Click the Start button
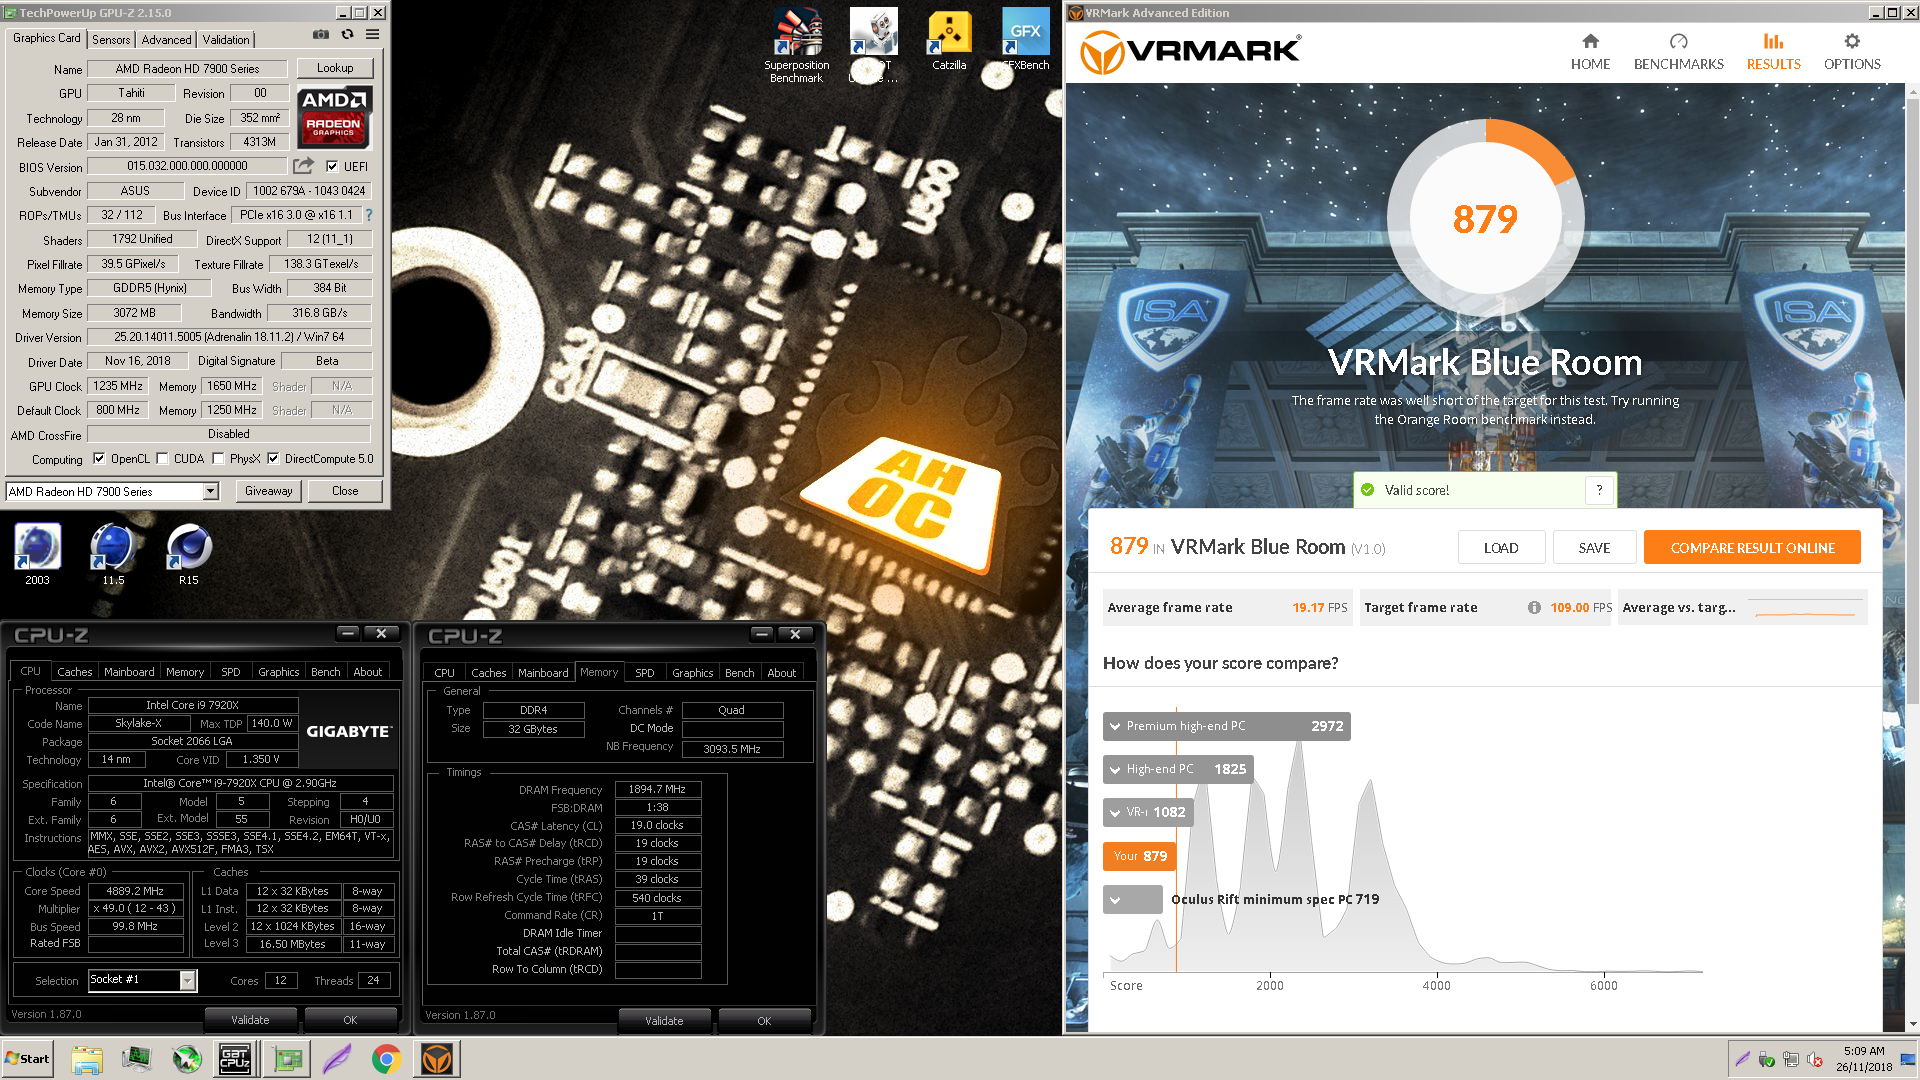 pos(28,1059)
